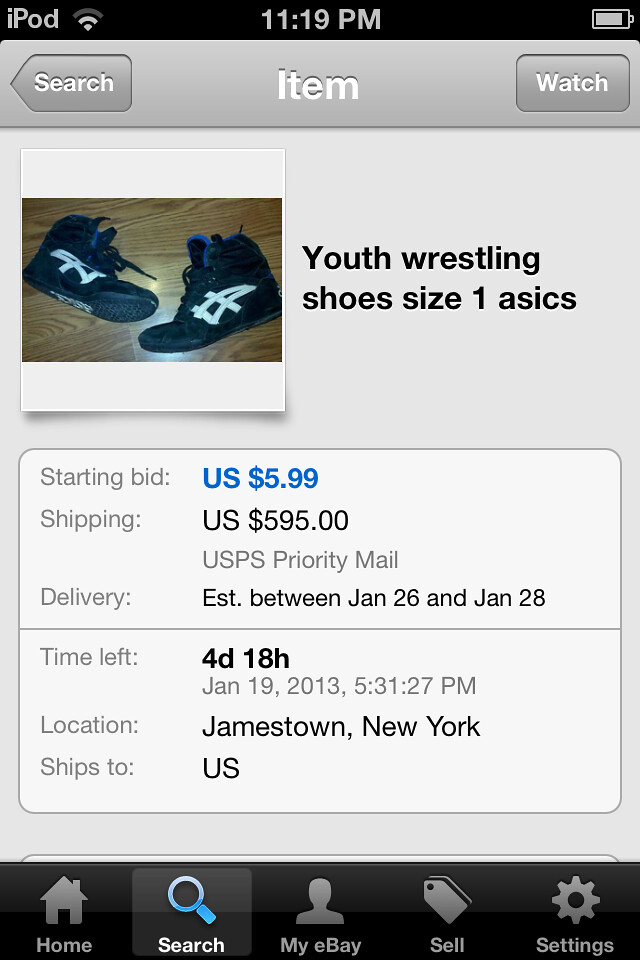
Task: Select the Item title in the navigation bar
Action: point(319,85)
